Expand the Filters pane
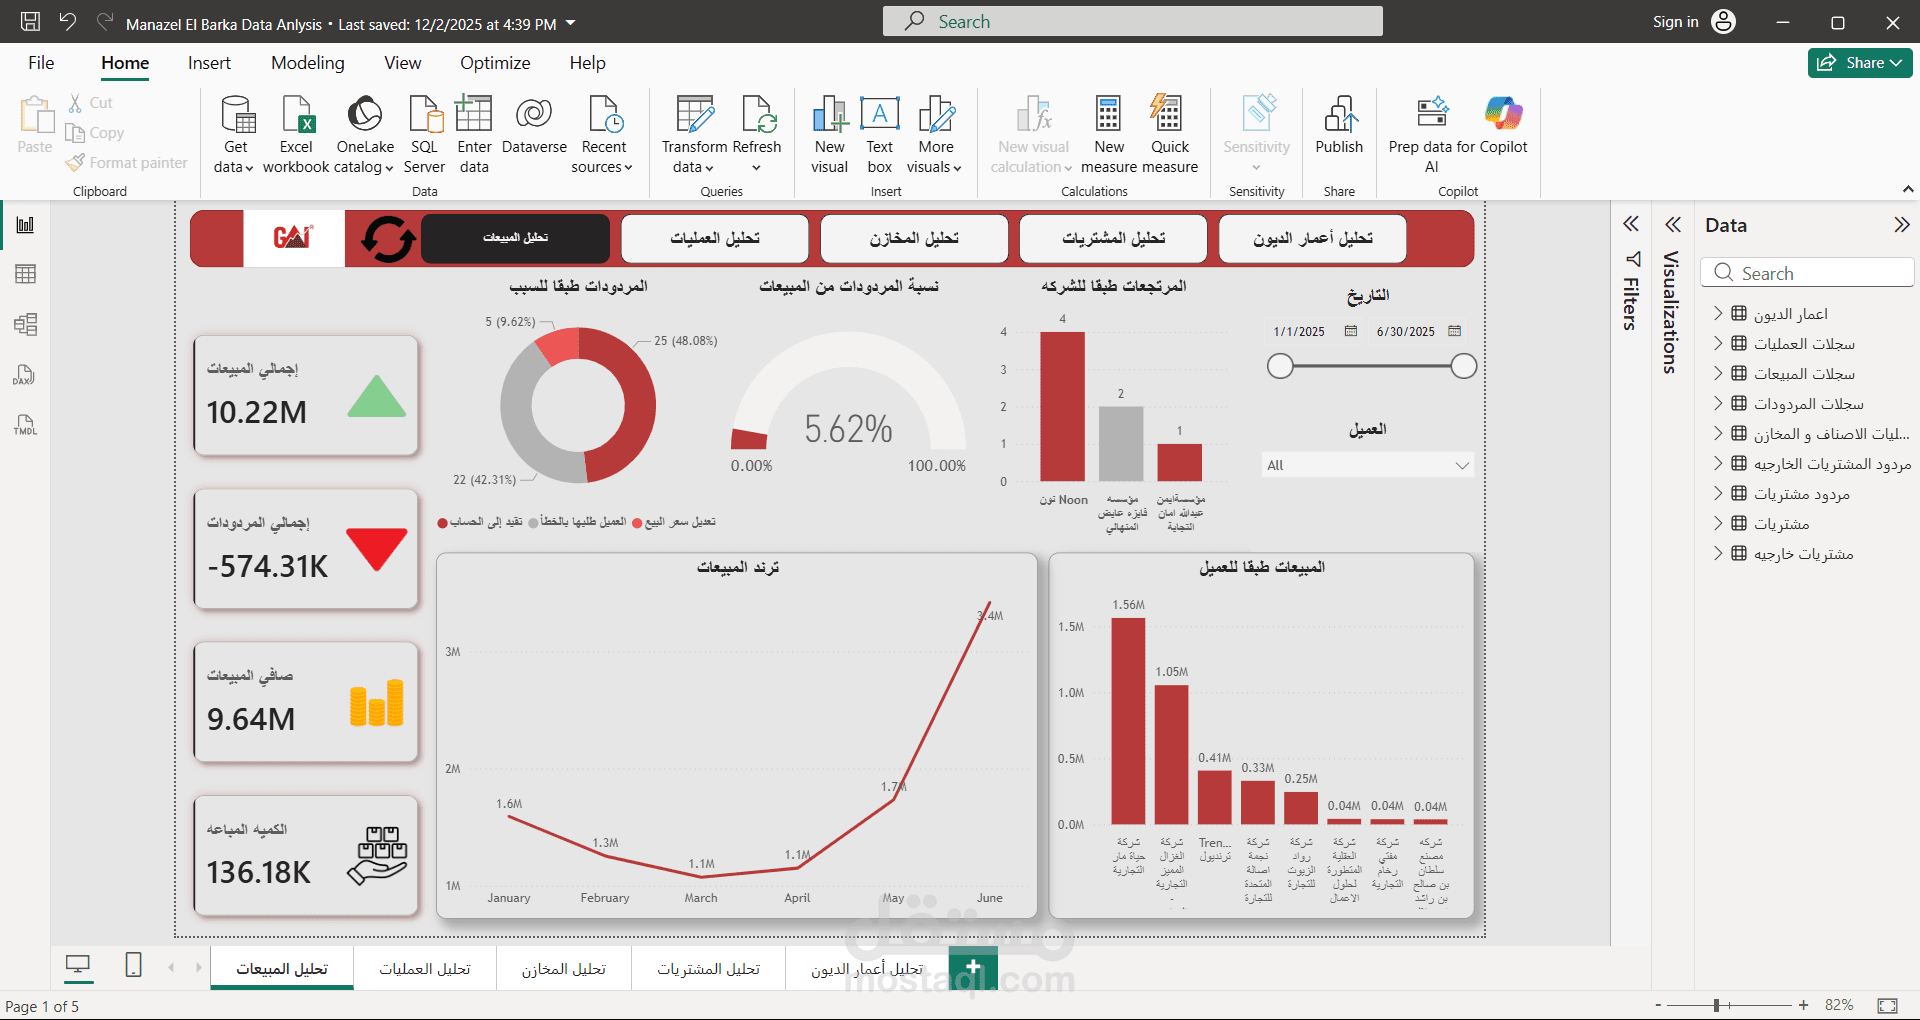1920x1020 pixels. pyautogui.click(x=1631, y=224)
